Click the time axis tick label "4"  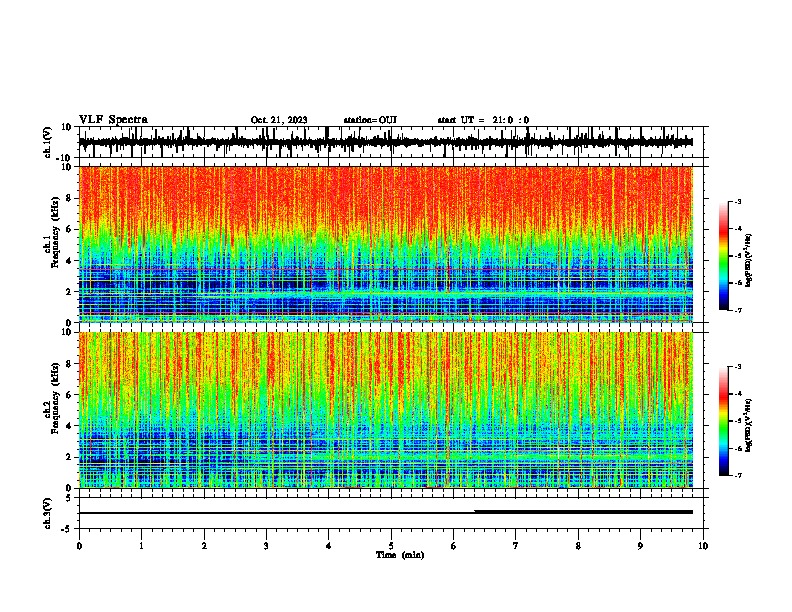click(329, 546)
